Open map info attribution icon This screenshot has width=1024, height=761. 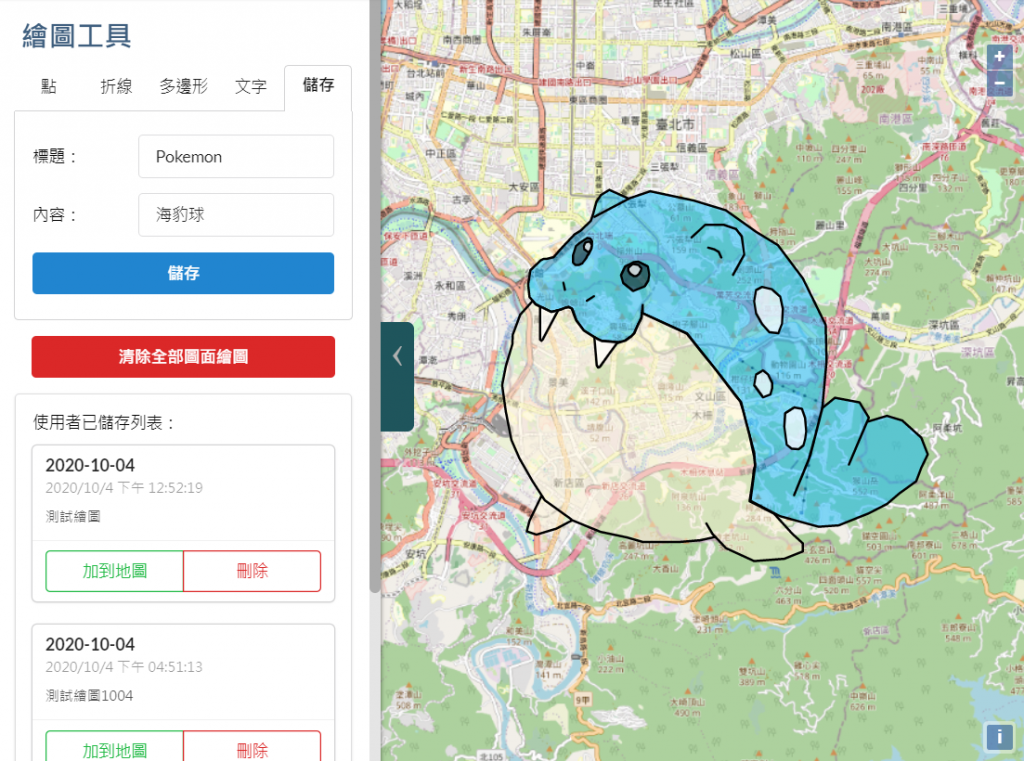[x=999, y=736]
